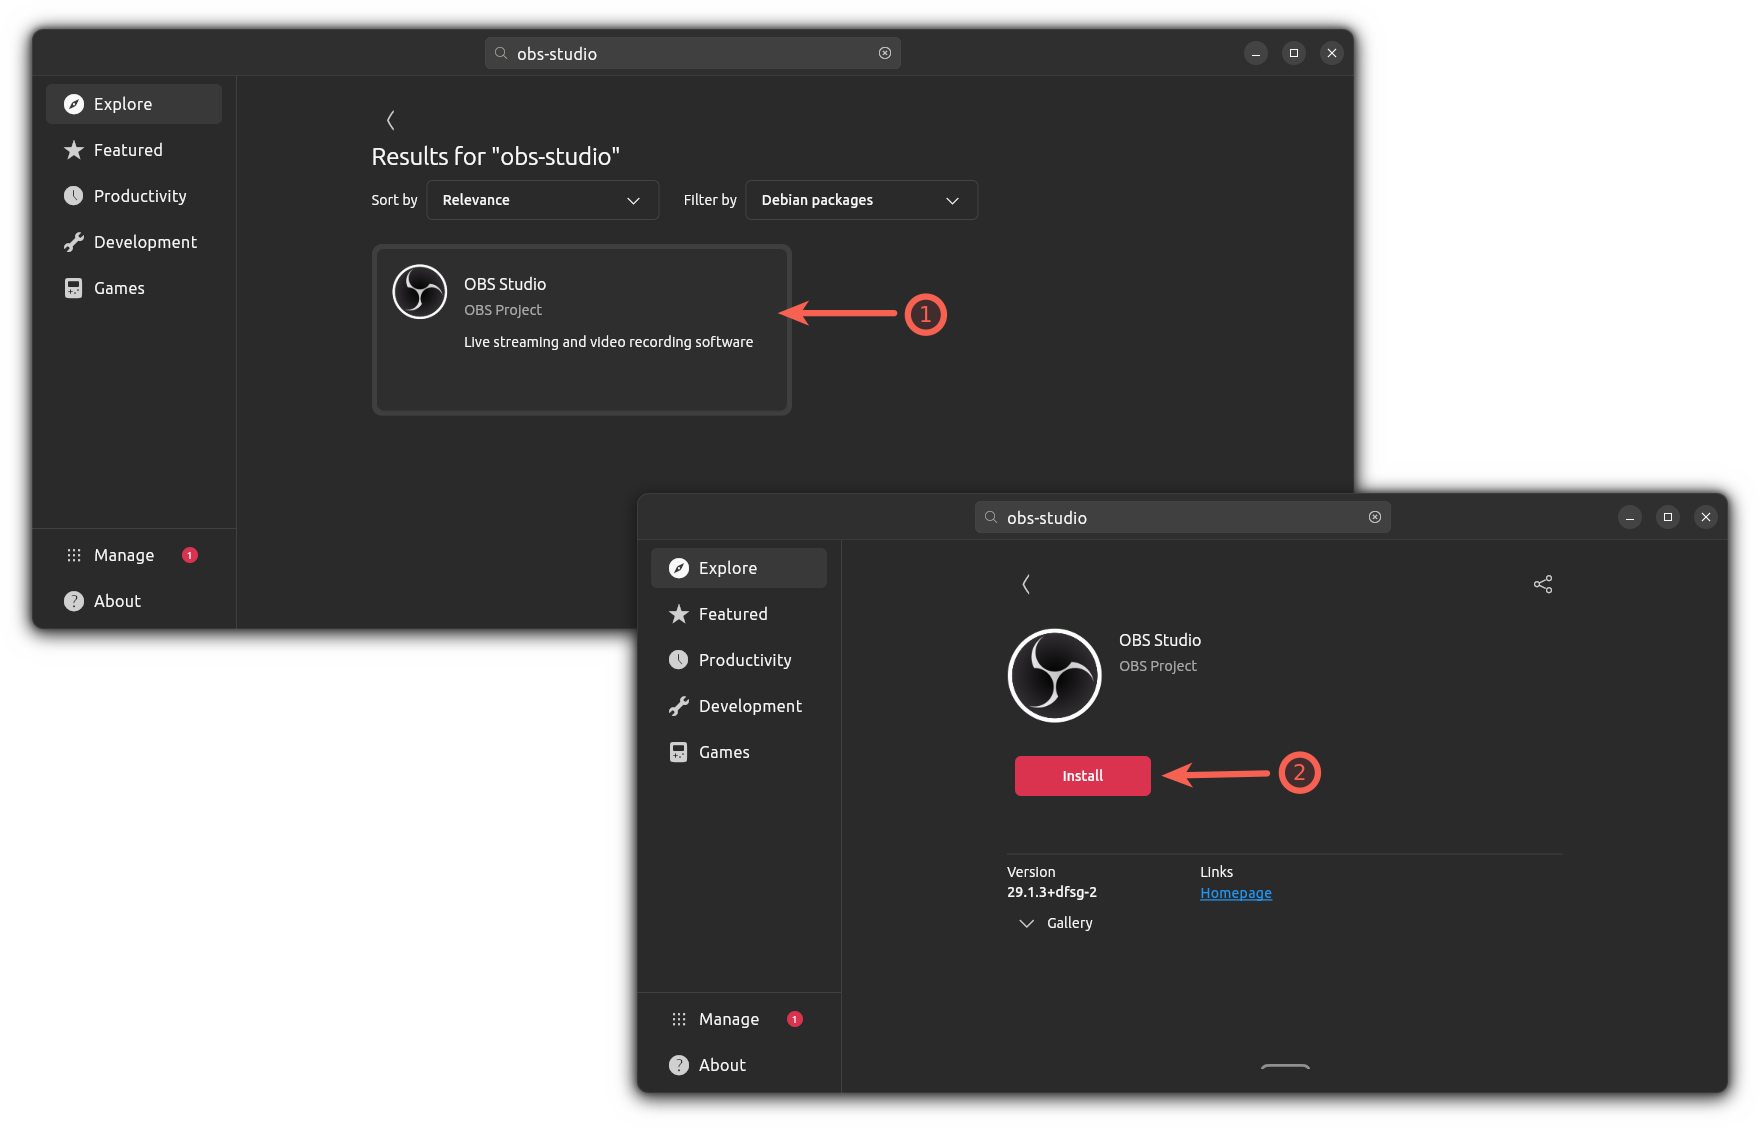
Task: Click front window obs-studio search field
Action: click(1183, 517)
